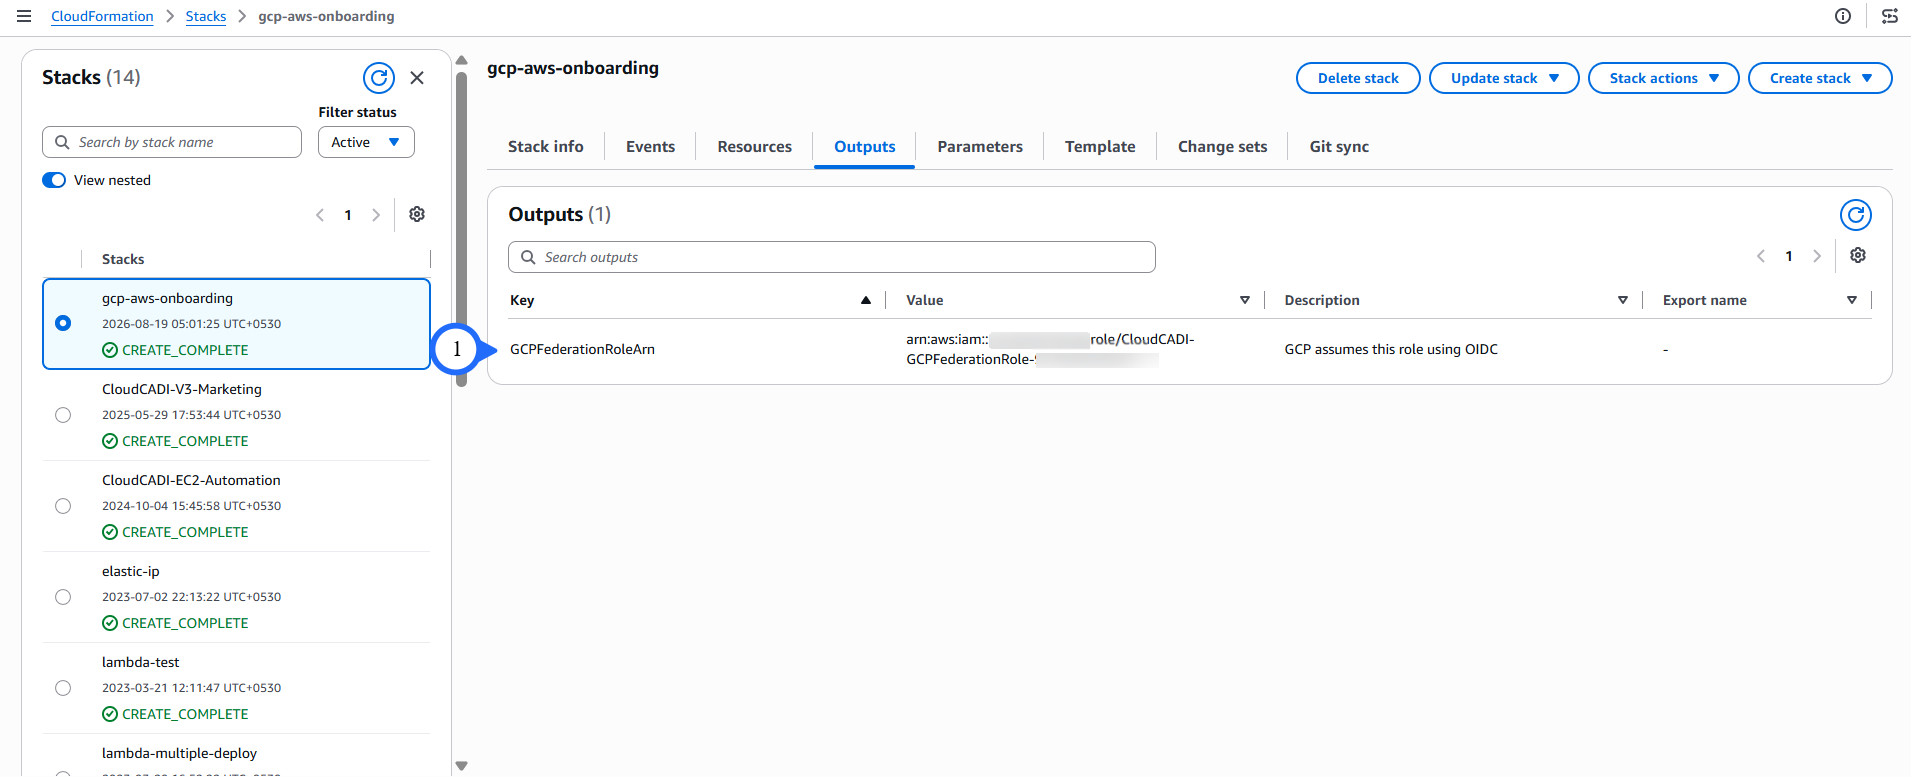Image resolution: width=1911 pixels, height=777 pixels.
Task: Open the lambda-test stack
Action: coord(141,662)
